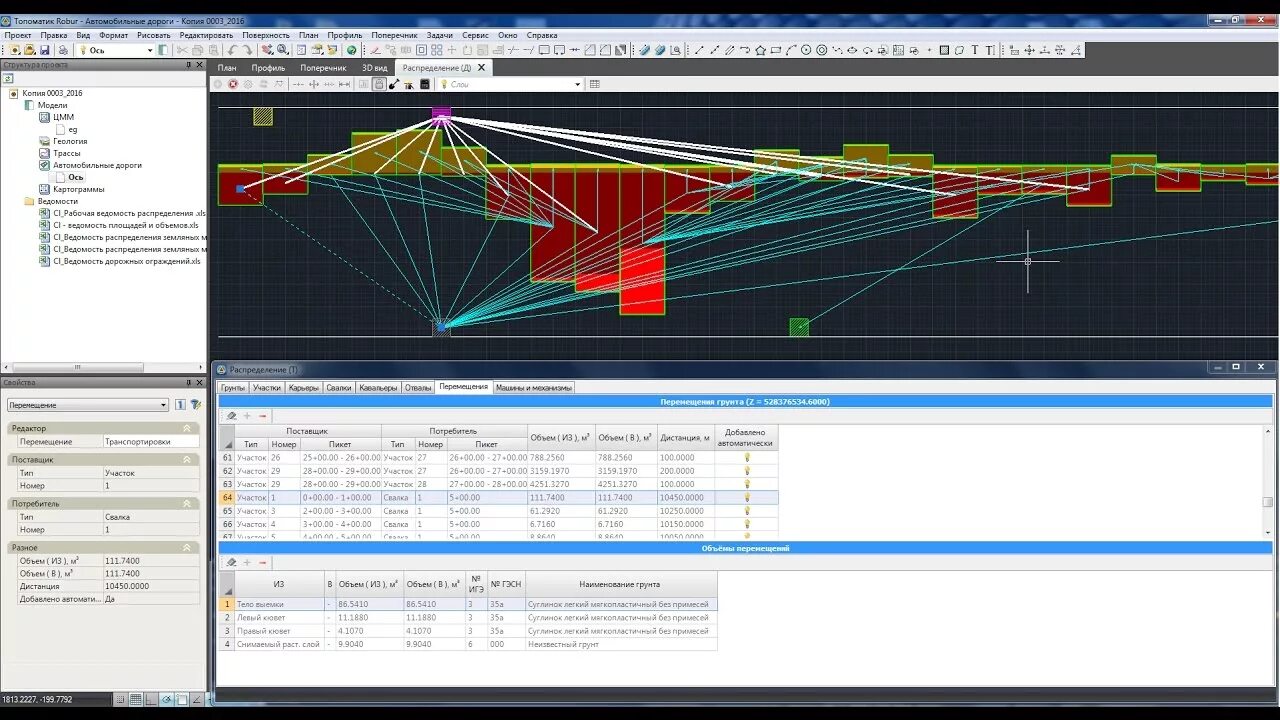This screenshot has width=1280, height=720.
Task: Click the lock icon in distribution toolbar
Action: (379, 84)
